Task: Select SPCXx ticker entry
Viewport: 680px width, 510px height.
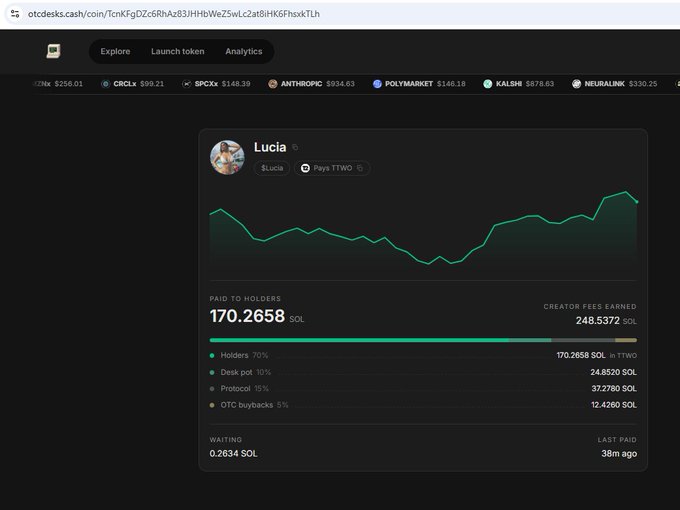Action: 216,84
